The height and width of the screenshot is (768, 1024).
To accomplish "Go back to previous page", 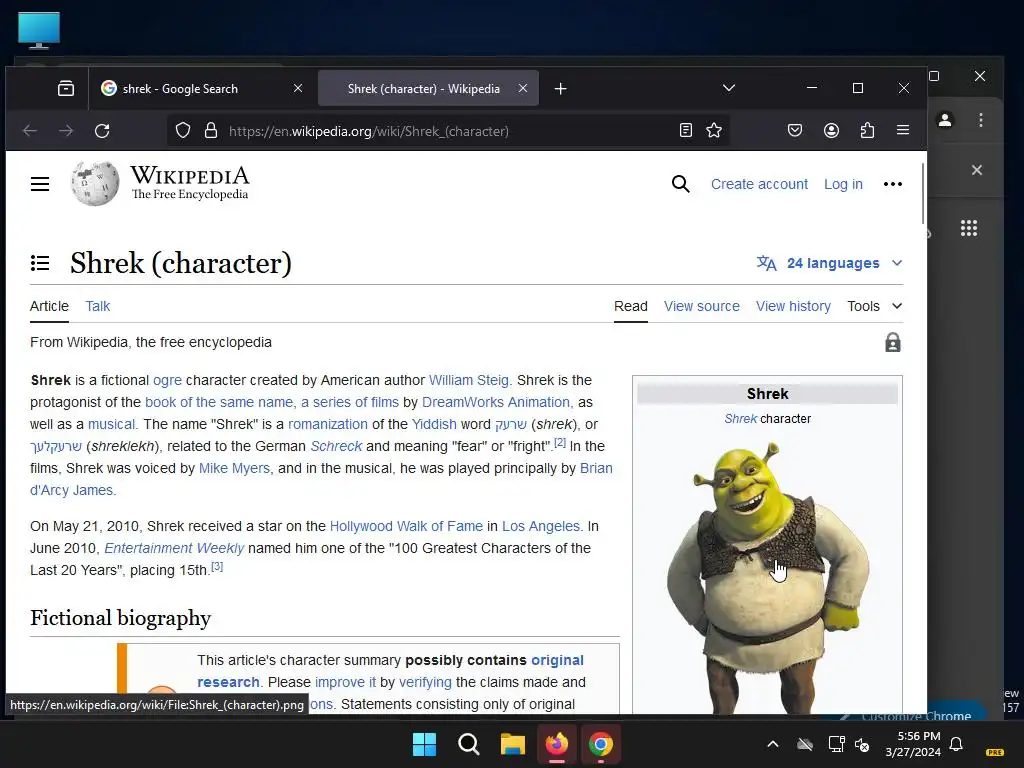I will tap(30, 131).
